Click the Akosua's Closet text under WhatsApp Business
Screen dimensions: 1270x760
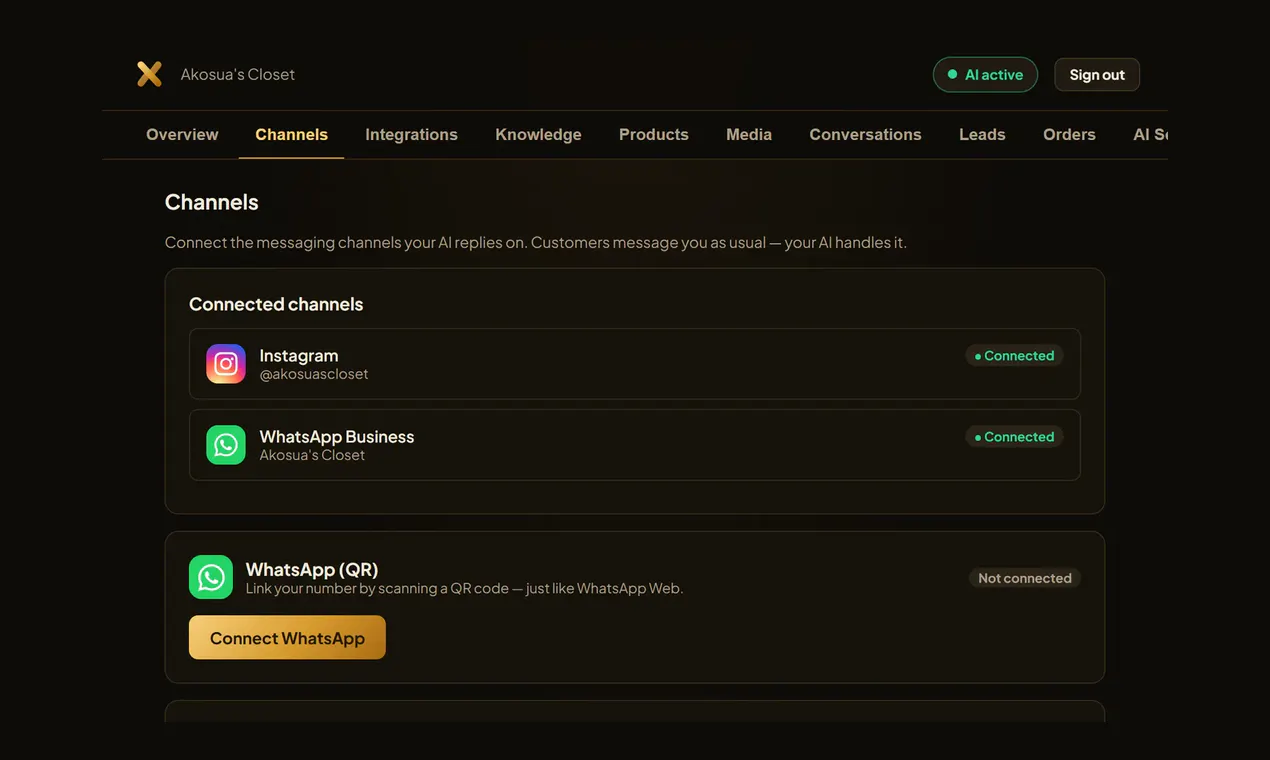tap(312, 455)
